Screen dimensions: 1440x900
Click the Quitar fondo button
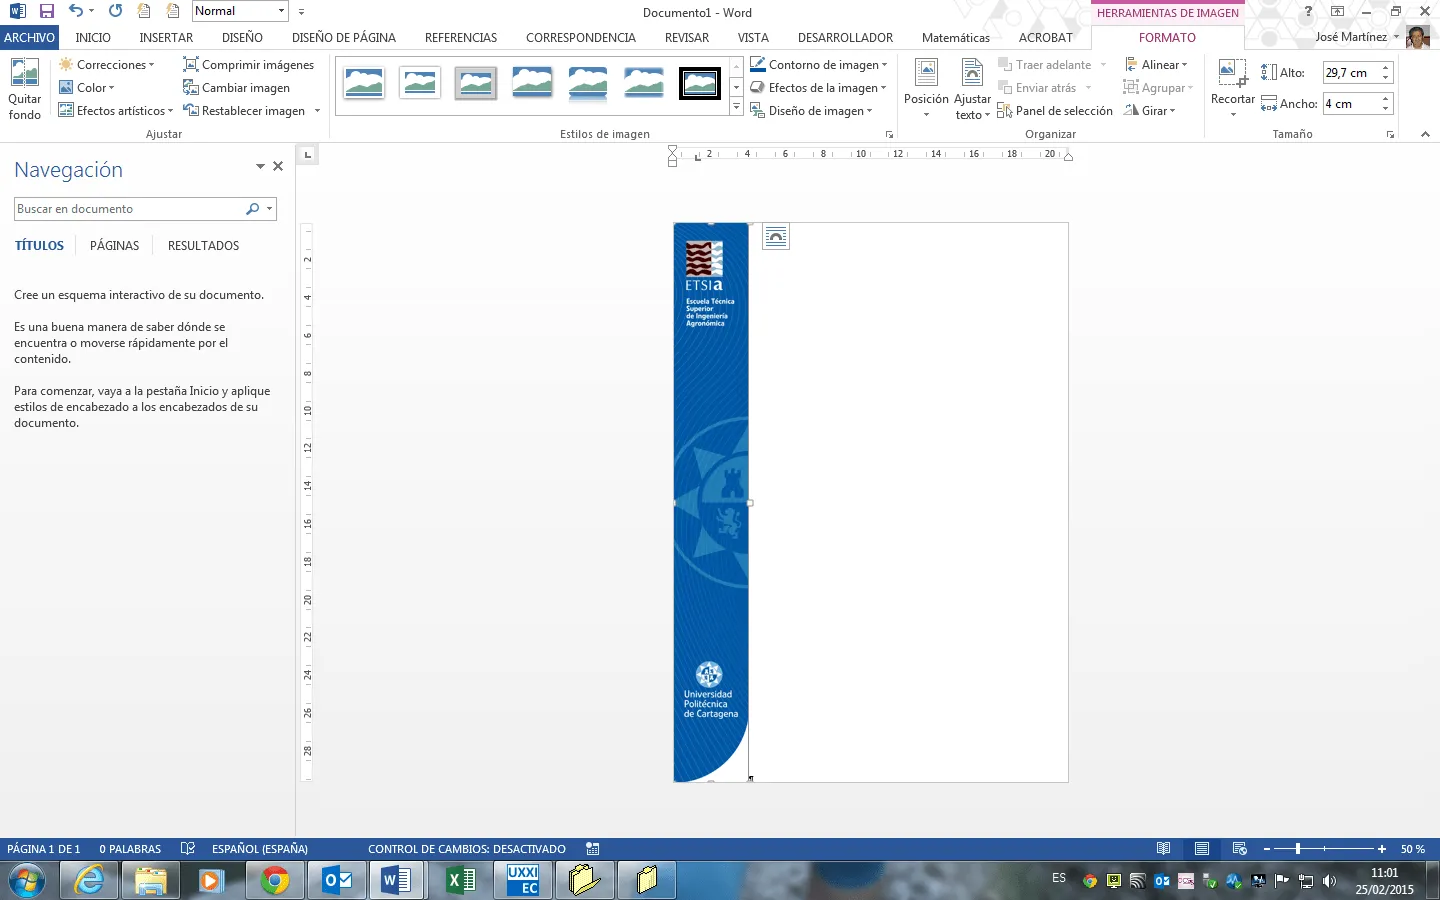pos(24,89)
